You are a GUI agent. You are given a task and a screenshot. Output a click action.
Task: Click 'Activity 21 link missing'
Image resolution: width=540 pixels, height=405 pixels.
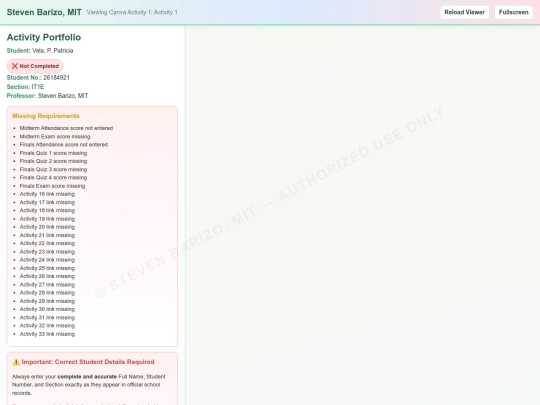coord(47,235)
